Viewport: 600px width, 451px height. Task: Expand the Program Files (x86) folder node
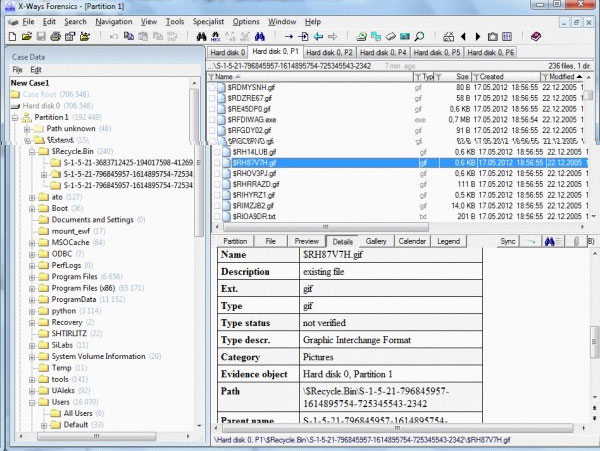pyautogui.click(x=32, y=289)
